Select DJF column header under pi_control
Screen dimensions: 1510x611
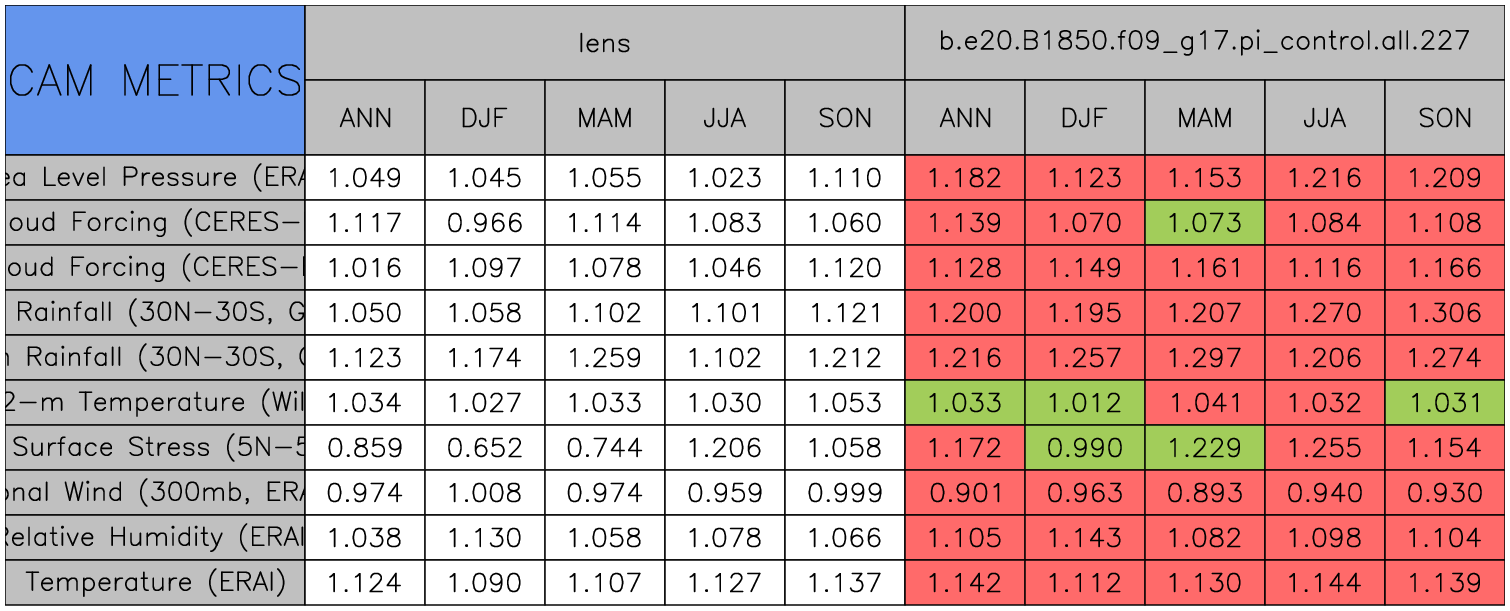point(1085,118)
